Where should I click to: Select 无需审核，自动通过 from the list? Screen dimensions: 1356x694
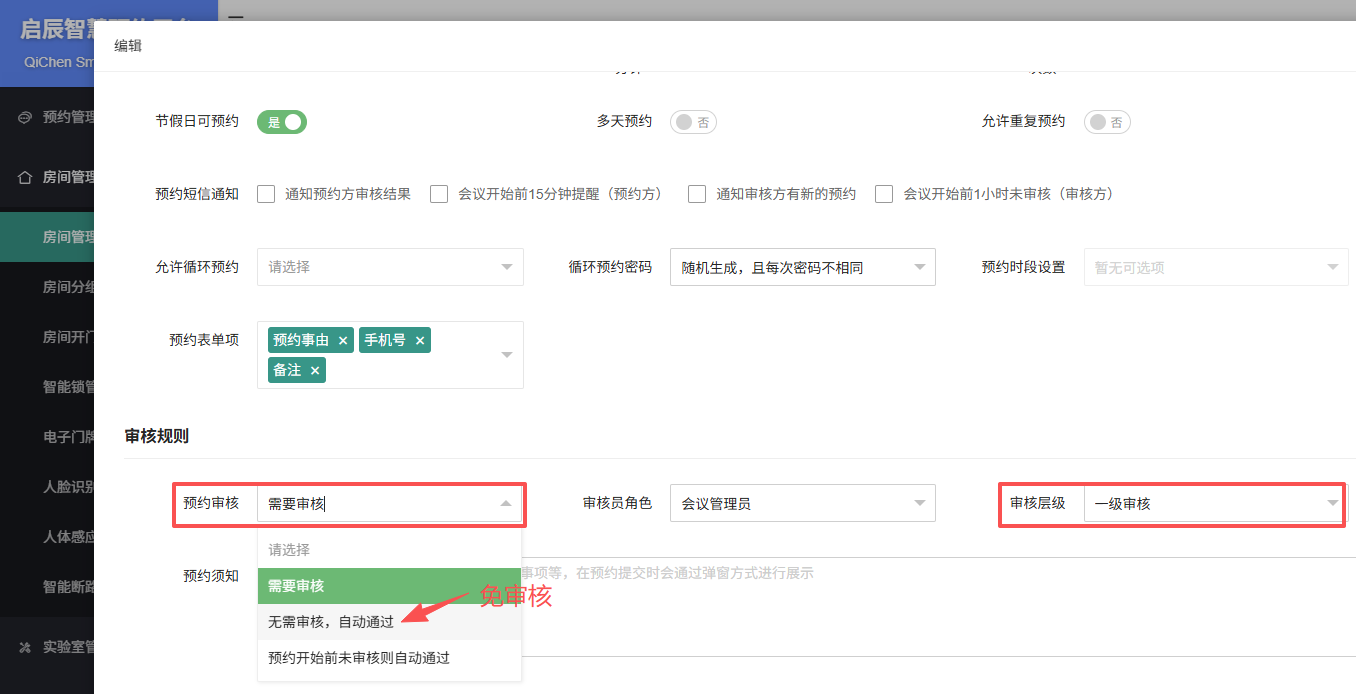[331, 622]
